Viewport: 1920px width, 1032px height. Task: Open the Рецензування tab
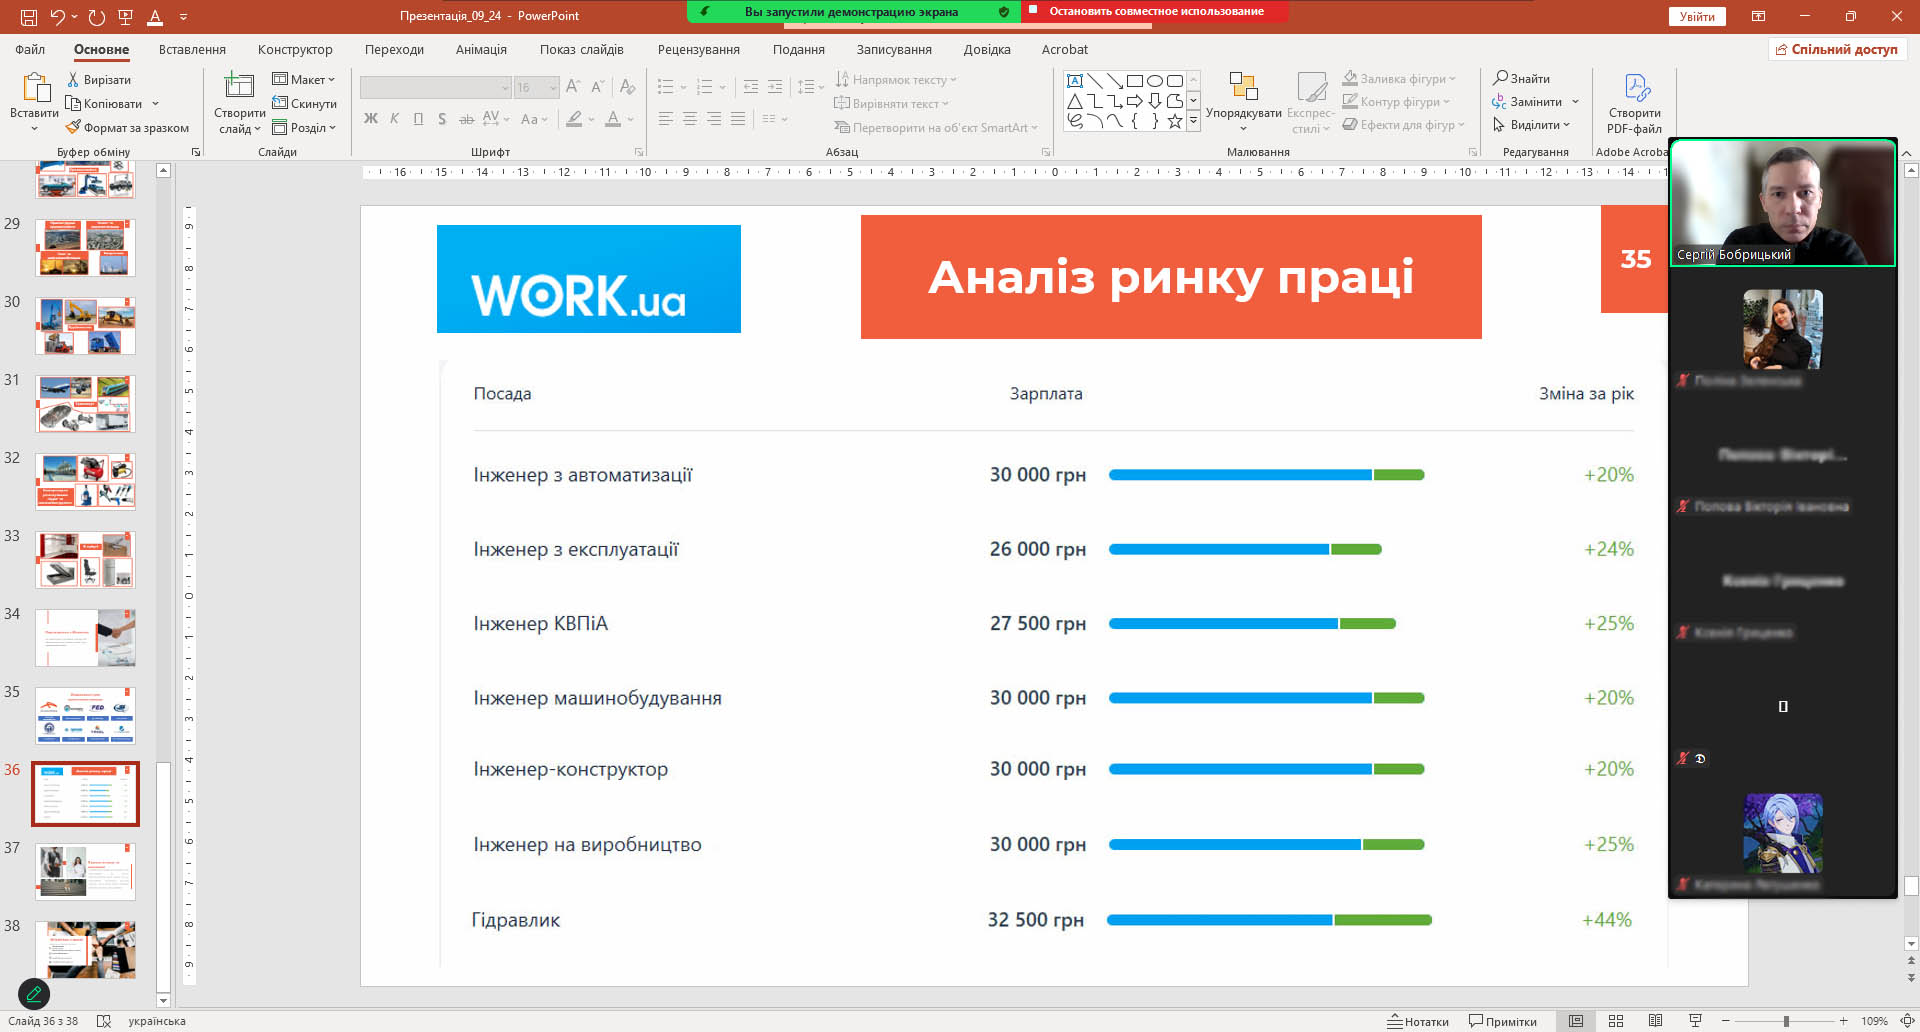699,49
